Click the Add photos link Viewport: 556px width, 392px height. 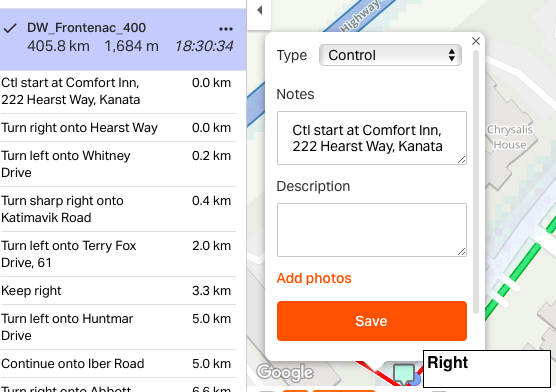314,278
